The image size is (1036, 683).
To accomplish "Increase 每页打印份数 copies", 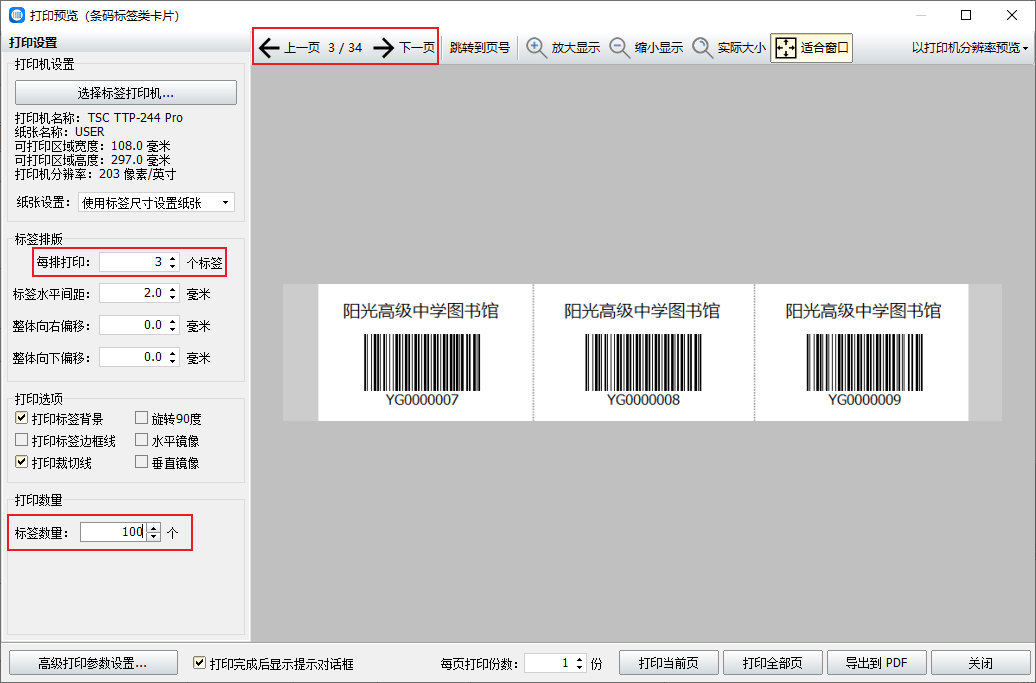I will point(579,659).
